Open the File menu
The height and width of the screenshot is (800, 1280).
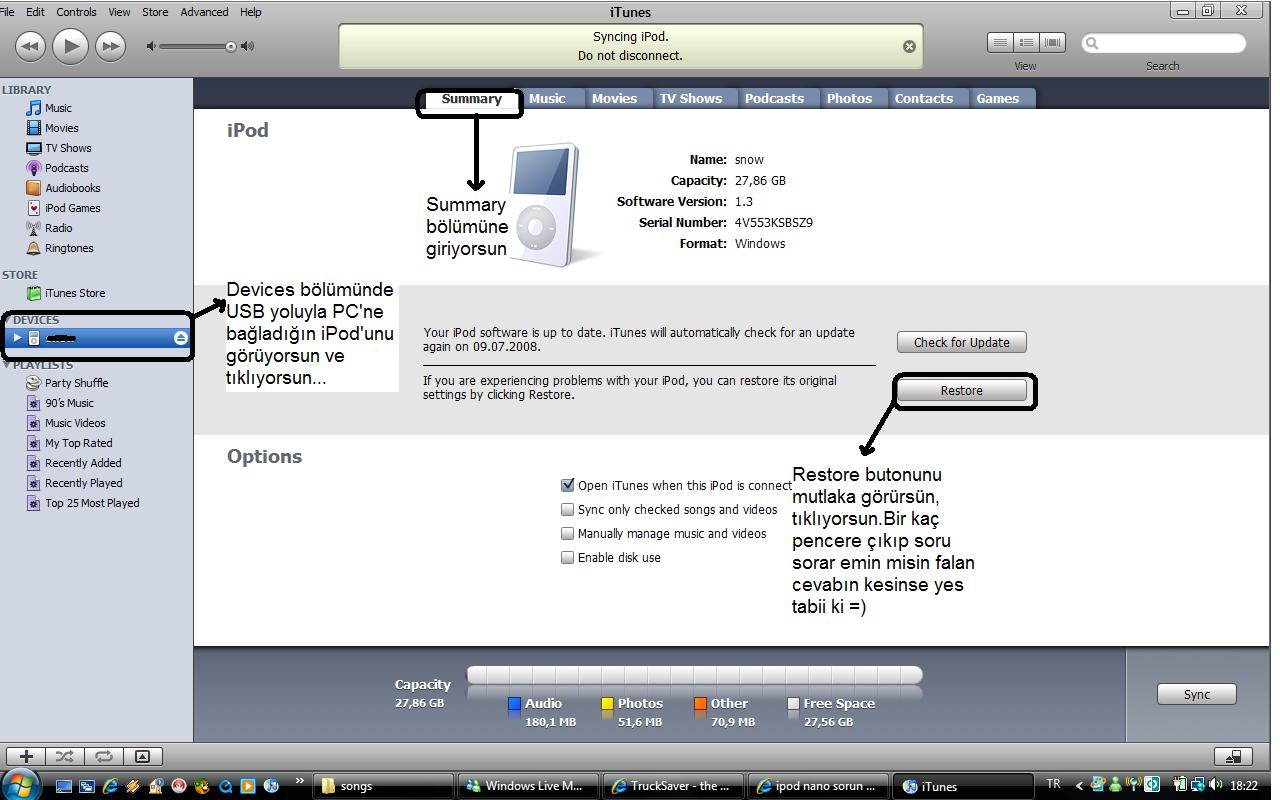pos(6,12)
